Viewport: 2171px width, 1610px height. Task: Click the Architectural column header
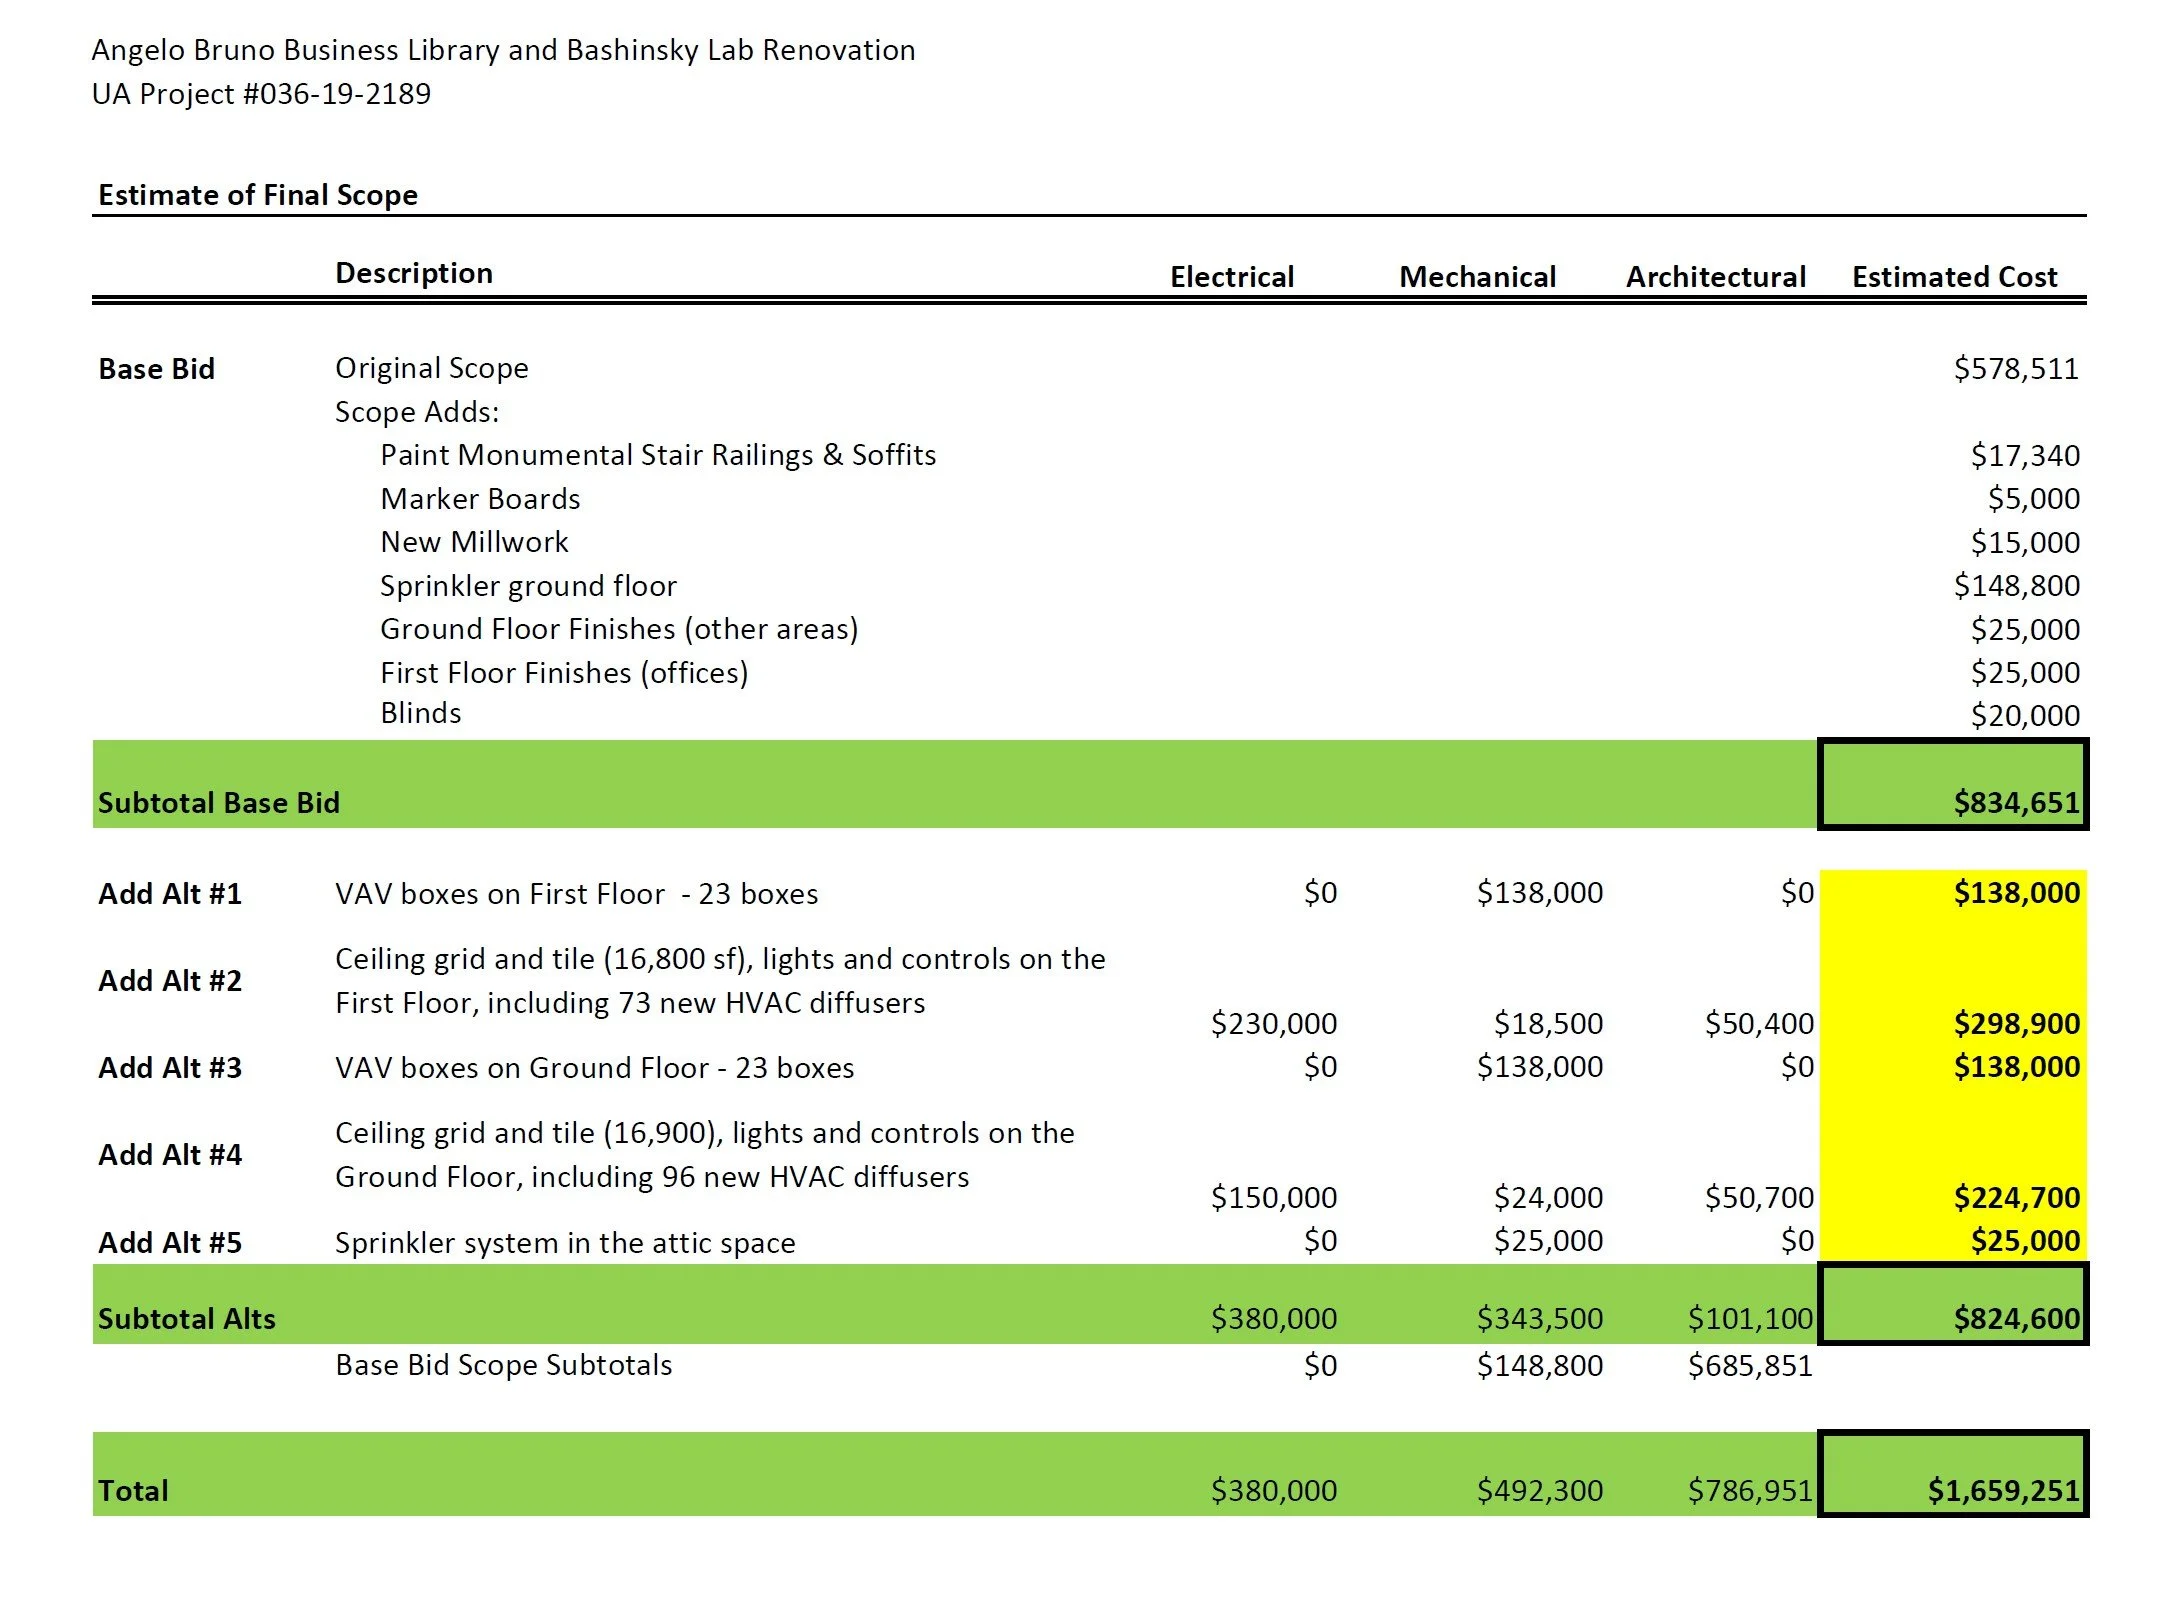point(1714,276)
